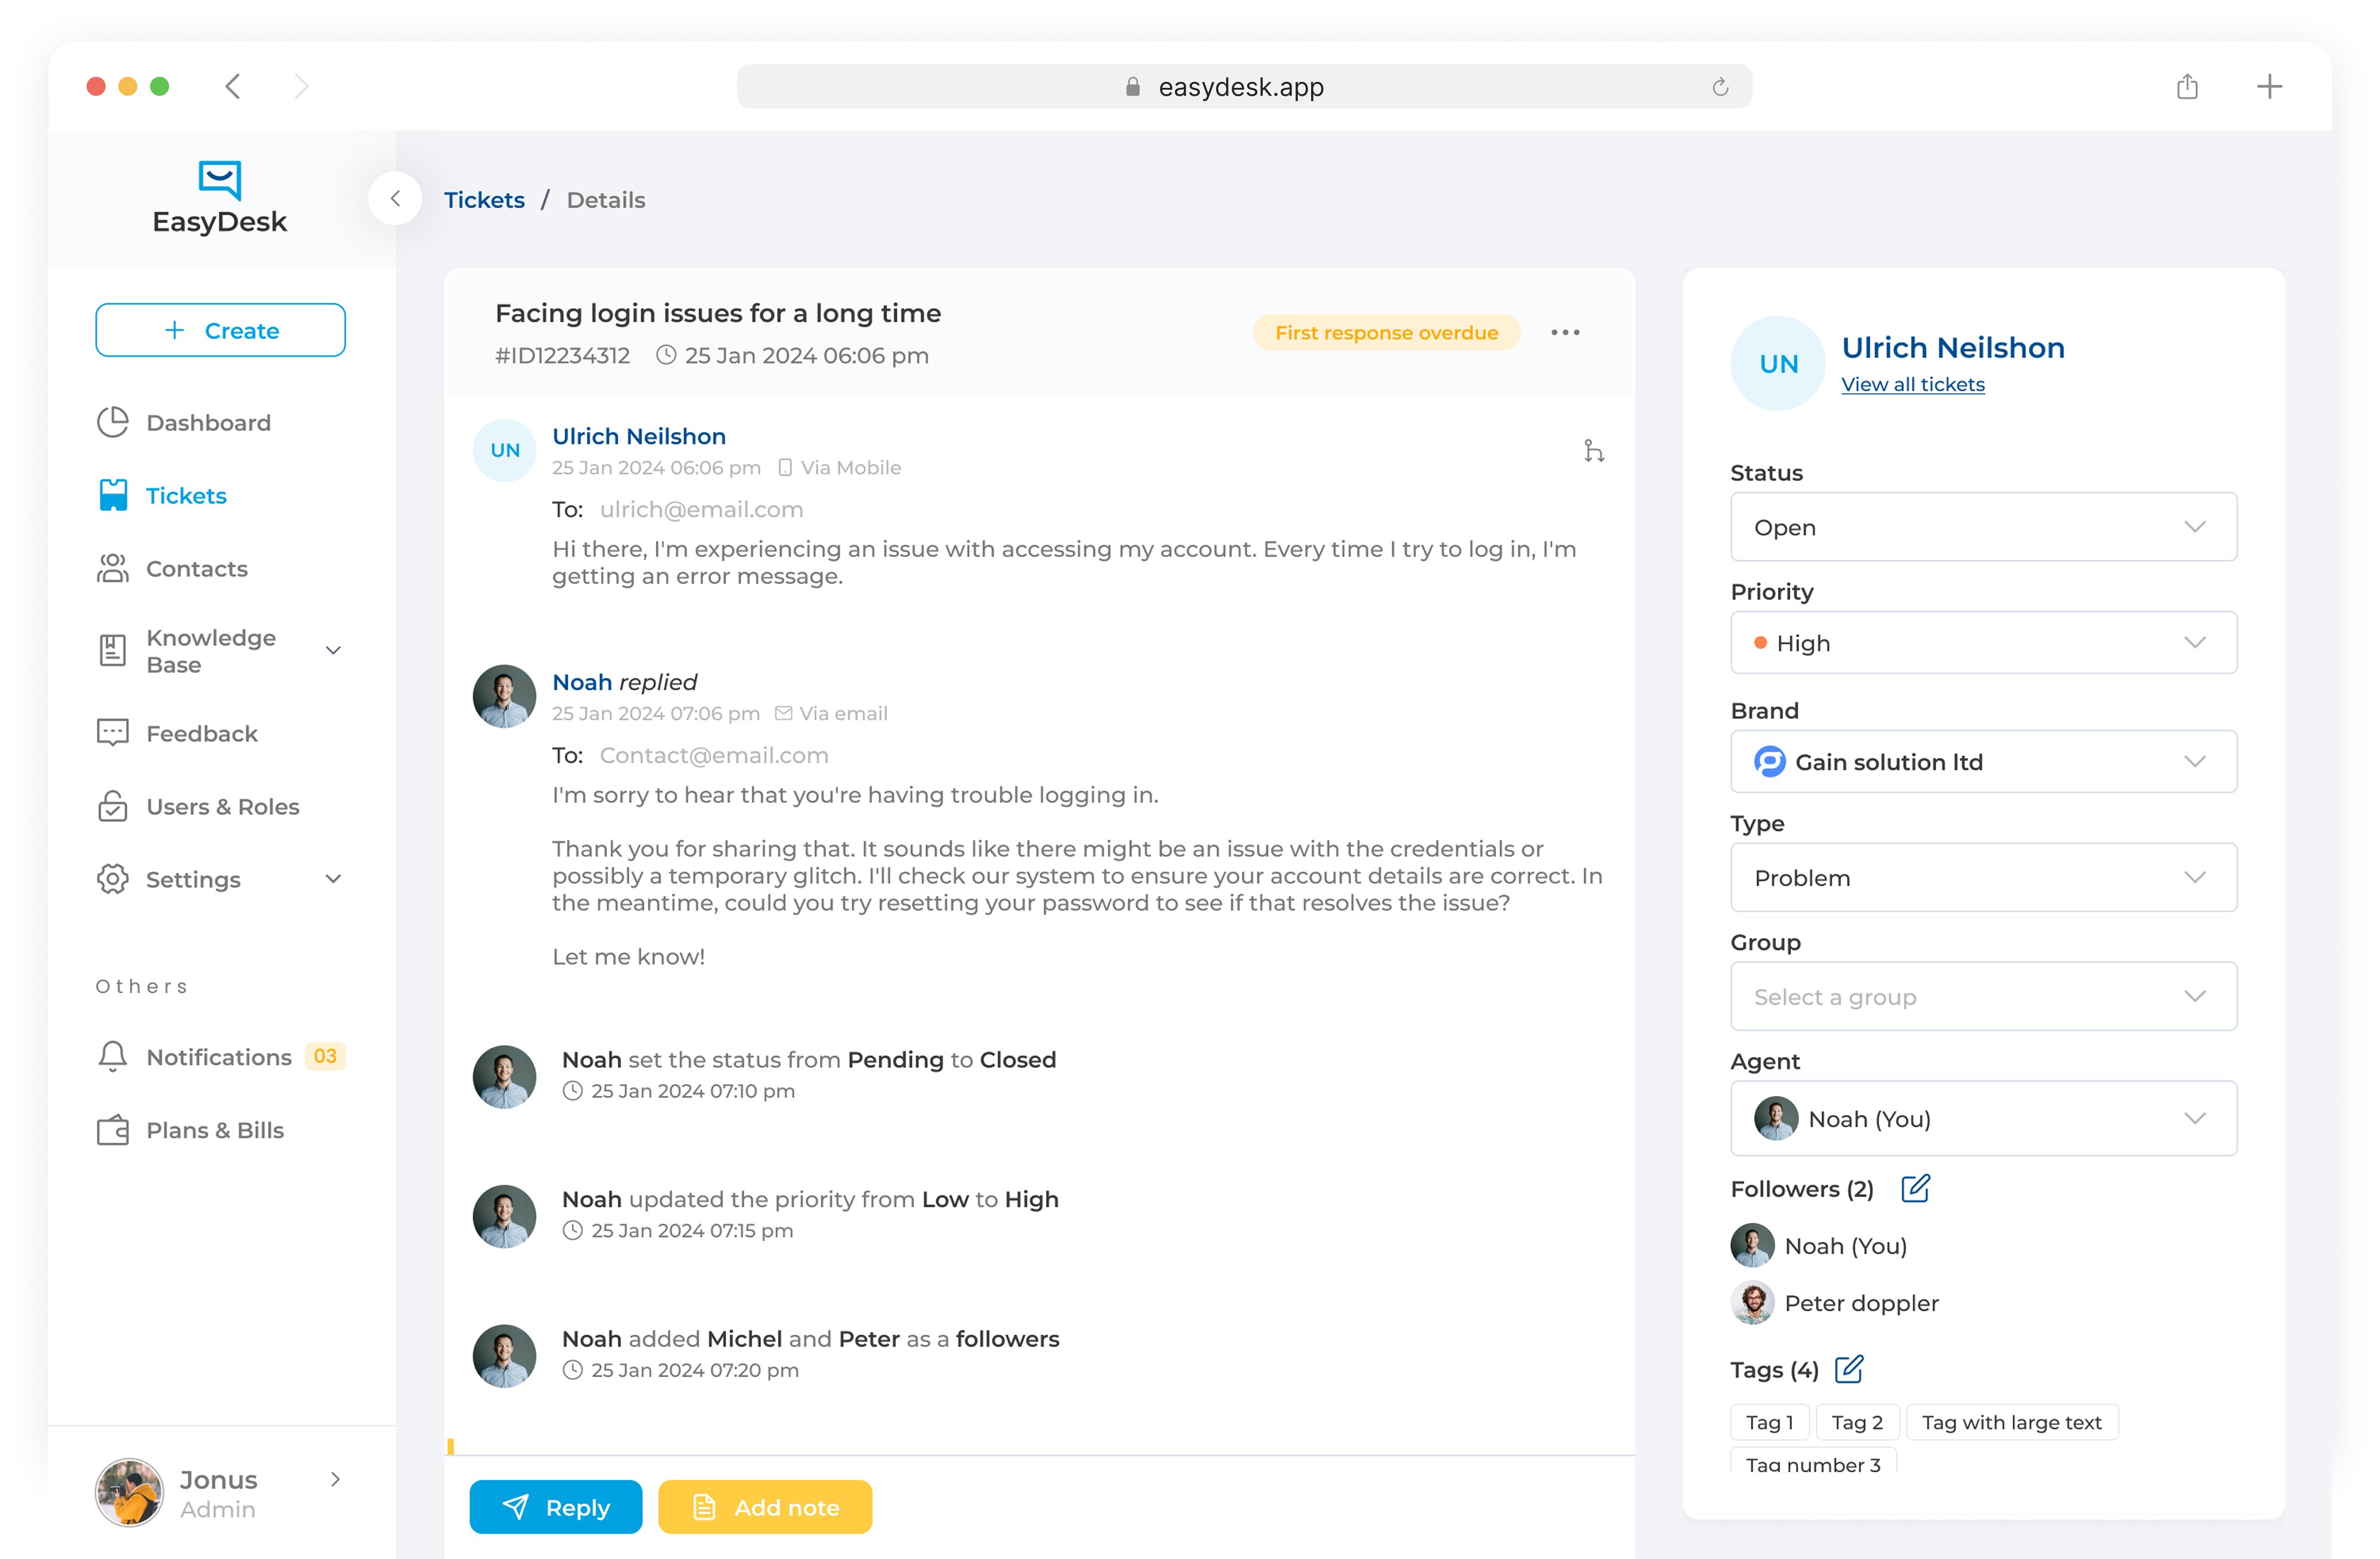Open a new tab with the plus icon

[2269, 87]
